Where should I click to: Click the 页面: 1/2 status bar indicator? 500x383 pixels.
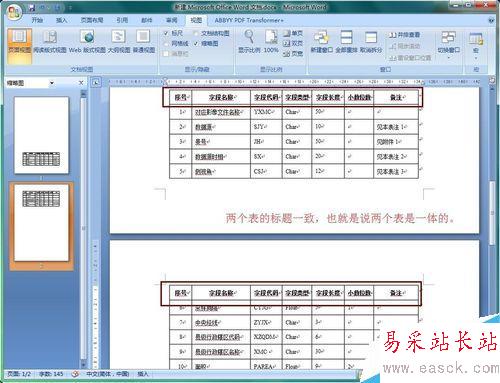point(19,374)
